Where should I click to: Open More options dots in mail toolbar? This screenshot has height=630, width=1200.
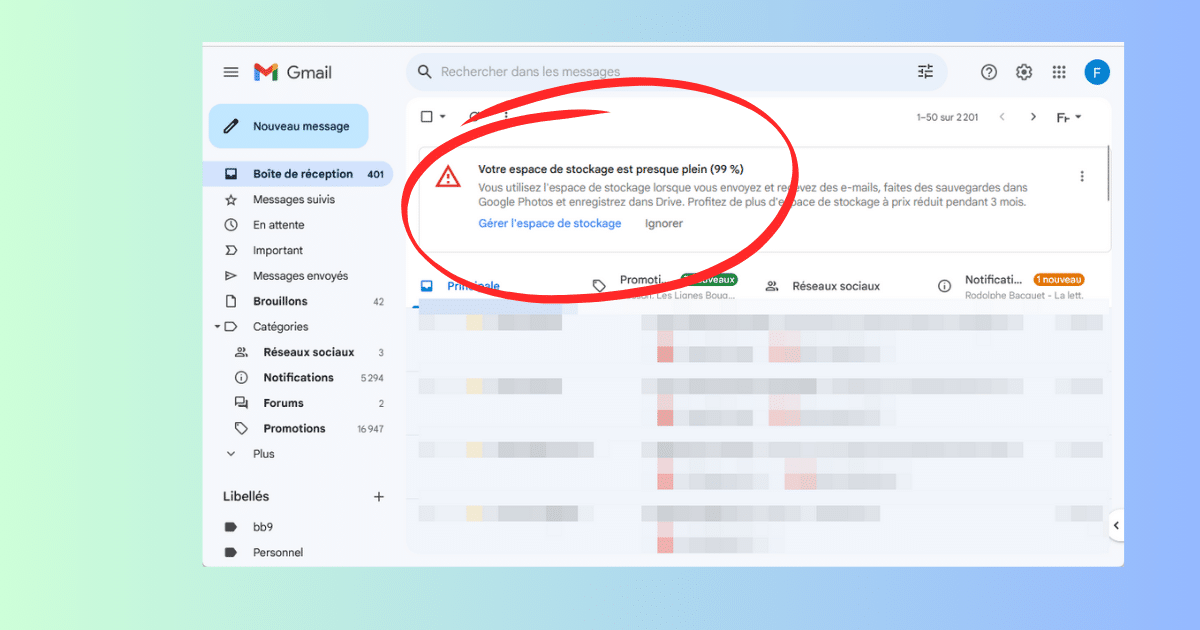point(506,117)
